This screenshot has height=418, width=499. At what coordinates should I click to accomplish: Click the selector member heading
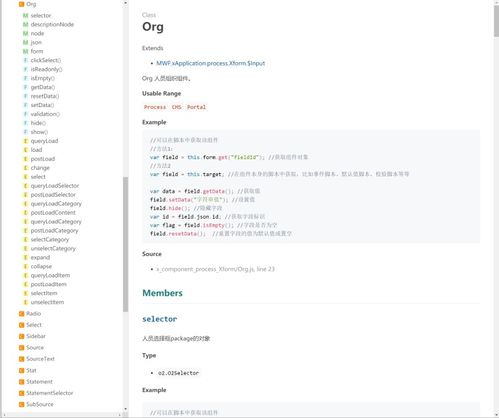tap(160, 319)
